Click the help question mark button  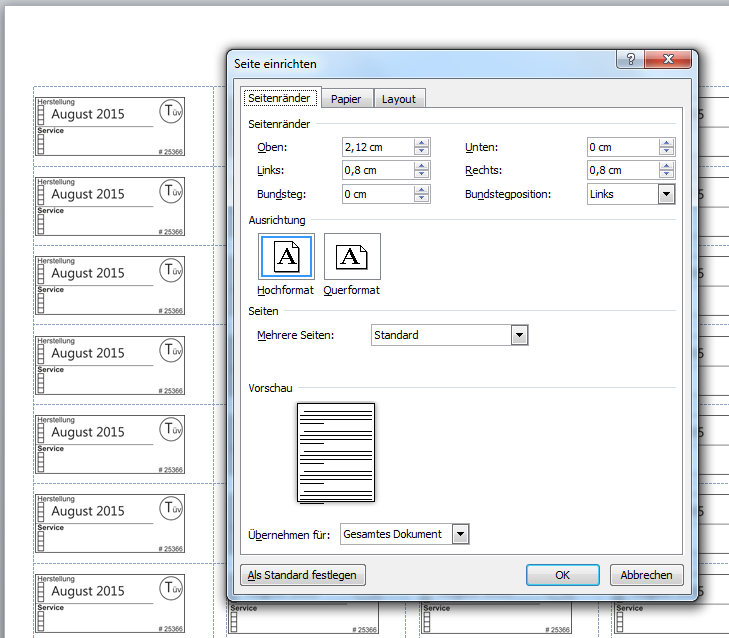click(x=630, y=60)
